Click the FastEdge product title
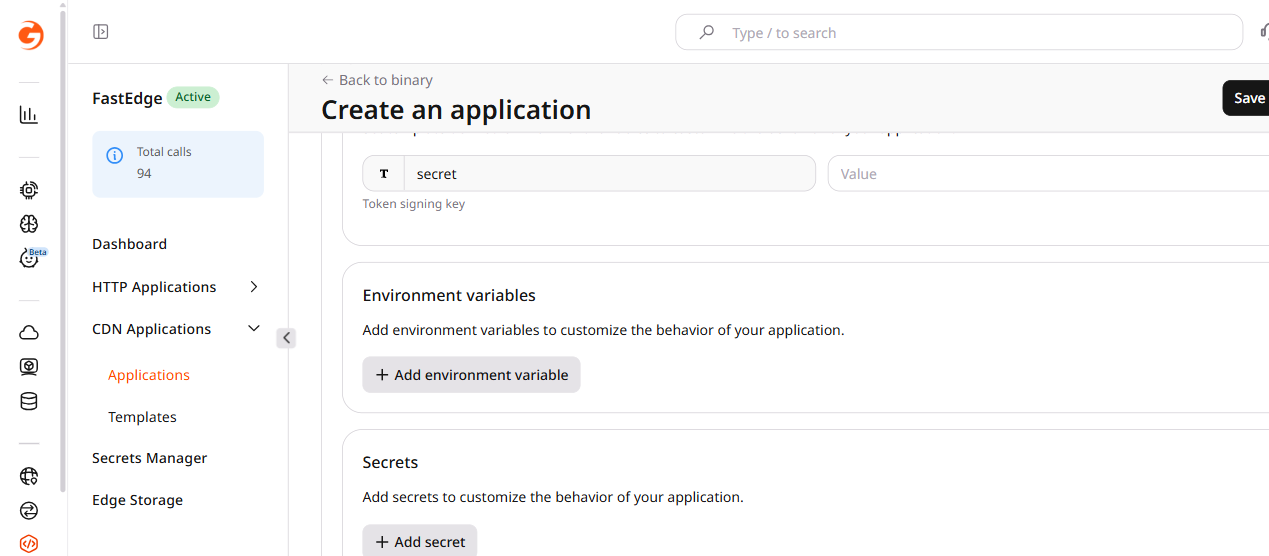The image size is (1269, 556). (x=127, y=98)
